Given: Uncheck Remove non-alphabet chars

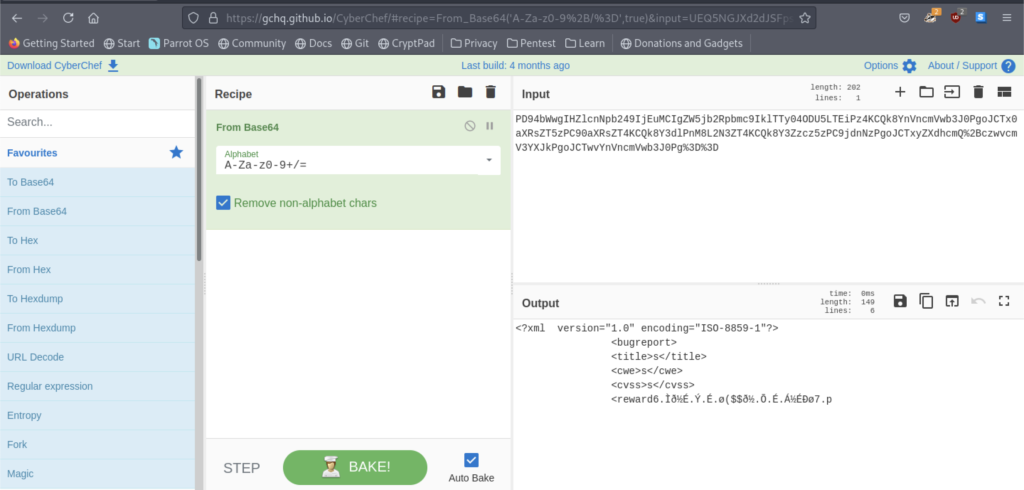Looking at the screenshot, I should click(224, 203).
